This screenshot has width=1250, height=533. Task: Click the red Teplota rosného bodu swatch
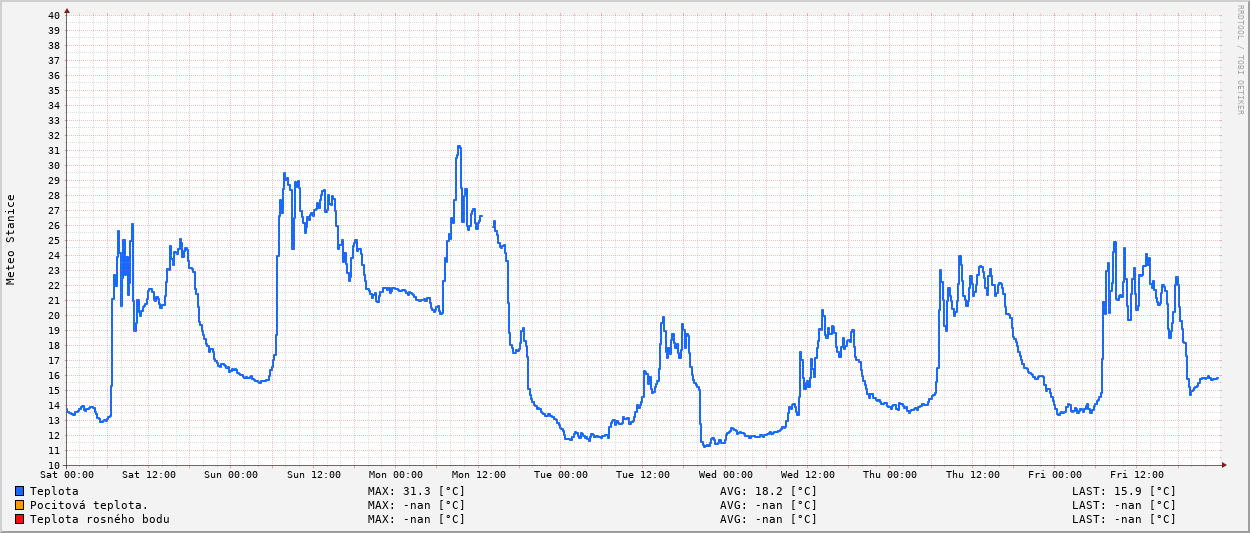[x=19, y=519]
